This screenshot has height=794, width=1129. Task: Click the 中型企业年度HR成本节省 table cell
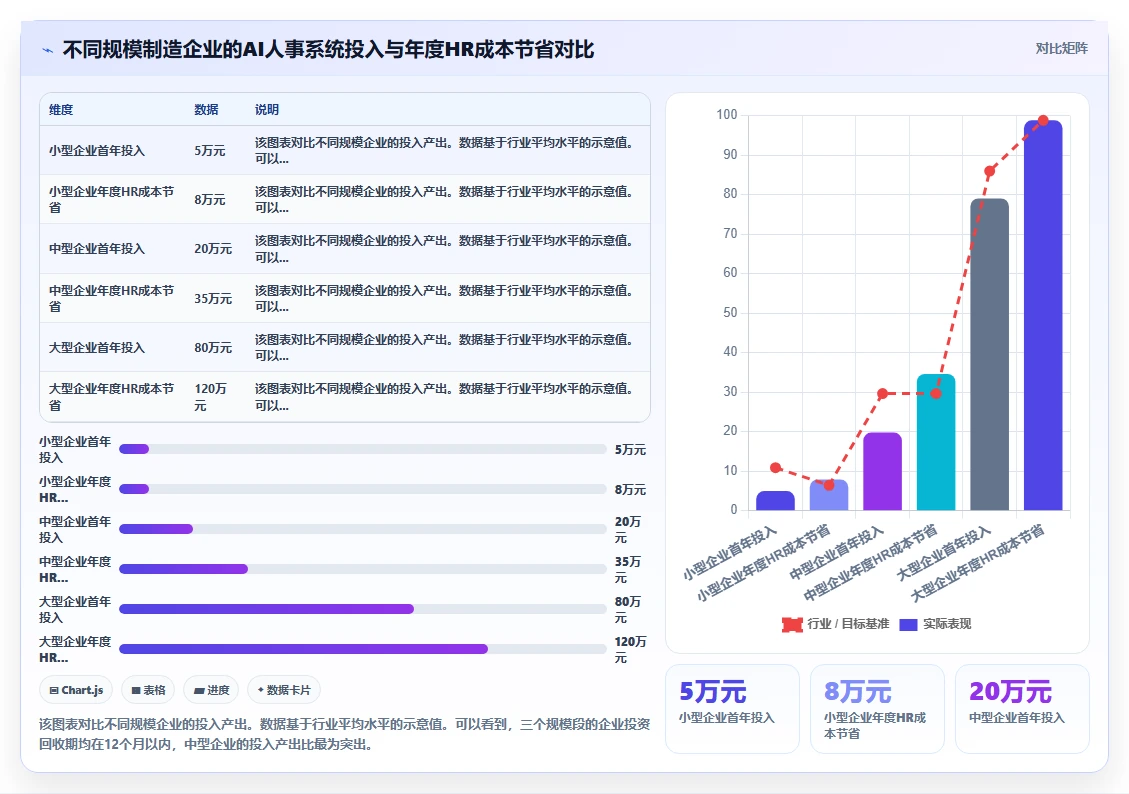pyautogui.click(x=112, y=298)
